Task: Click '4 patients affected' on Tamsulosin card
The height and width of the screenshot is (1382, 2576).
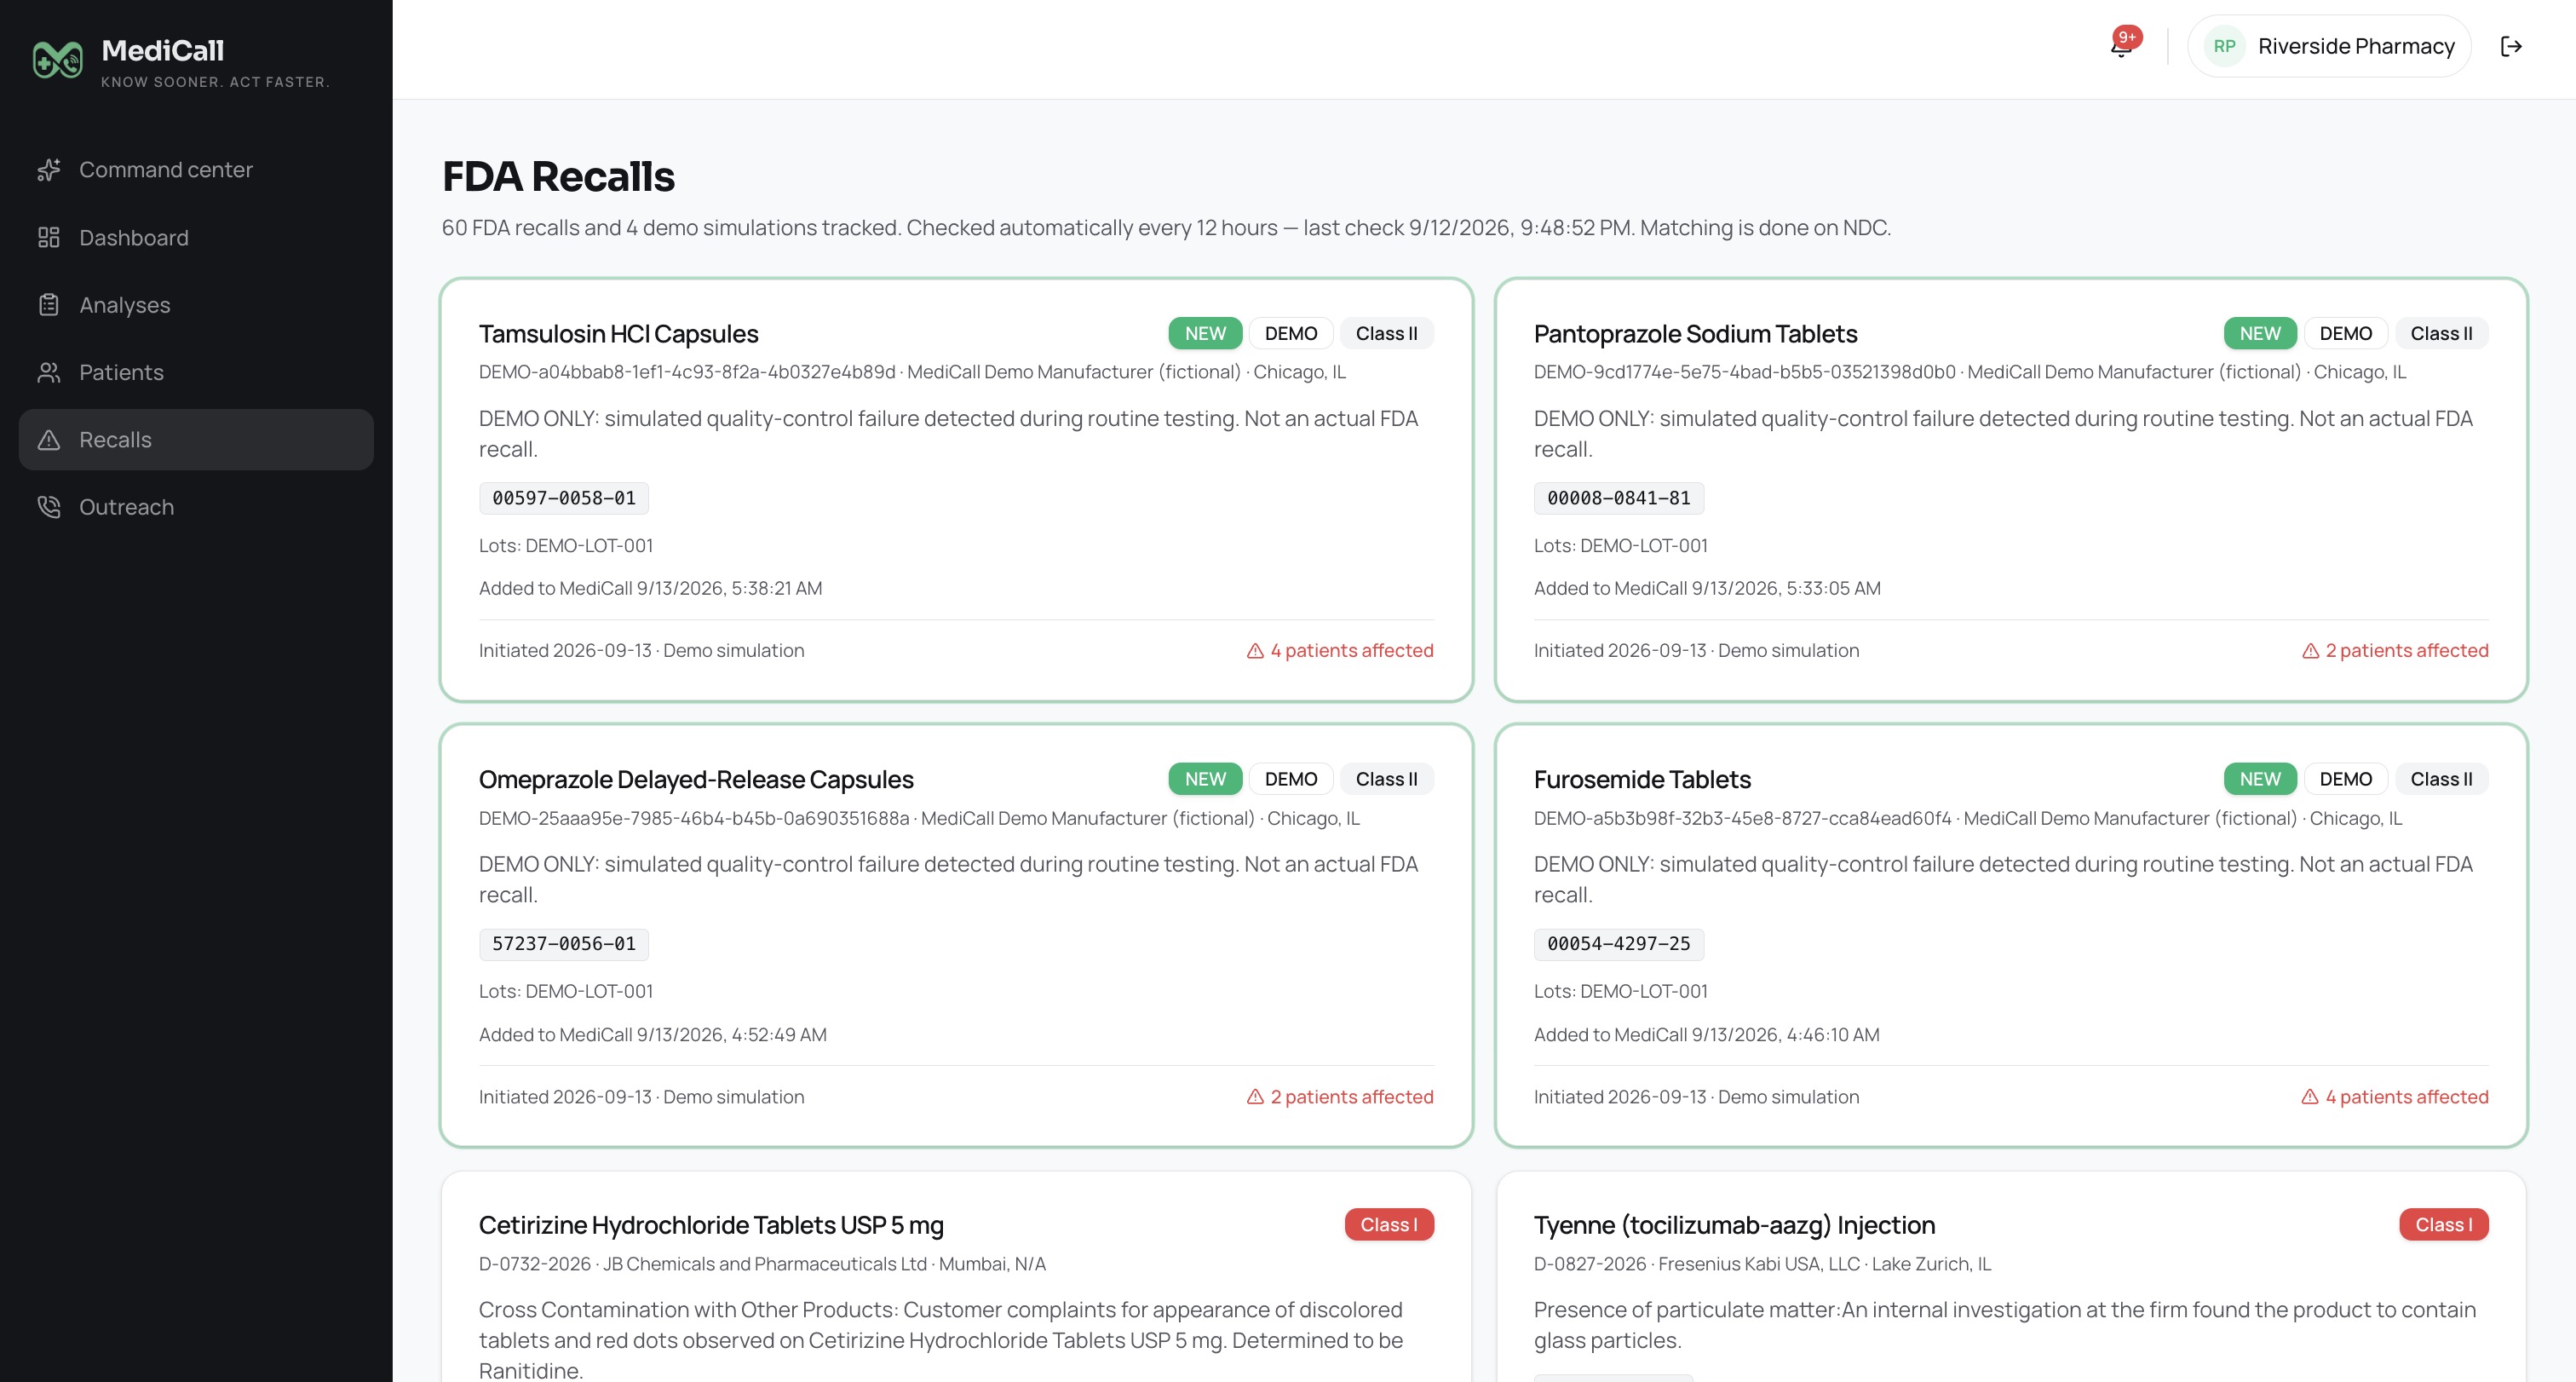Action: [1340, 650]
